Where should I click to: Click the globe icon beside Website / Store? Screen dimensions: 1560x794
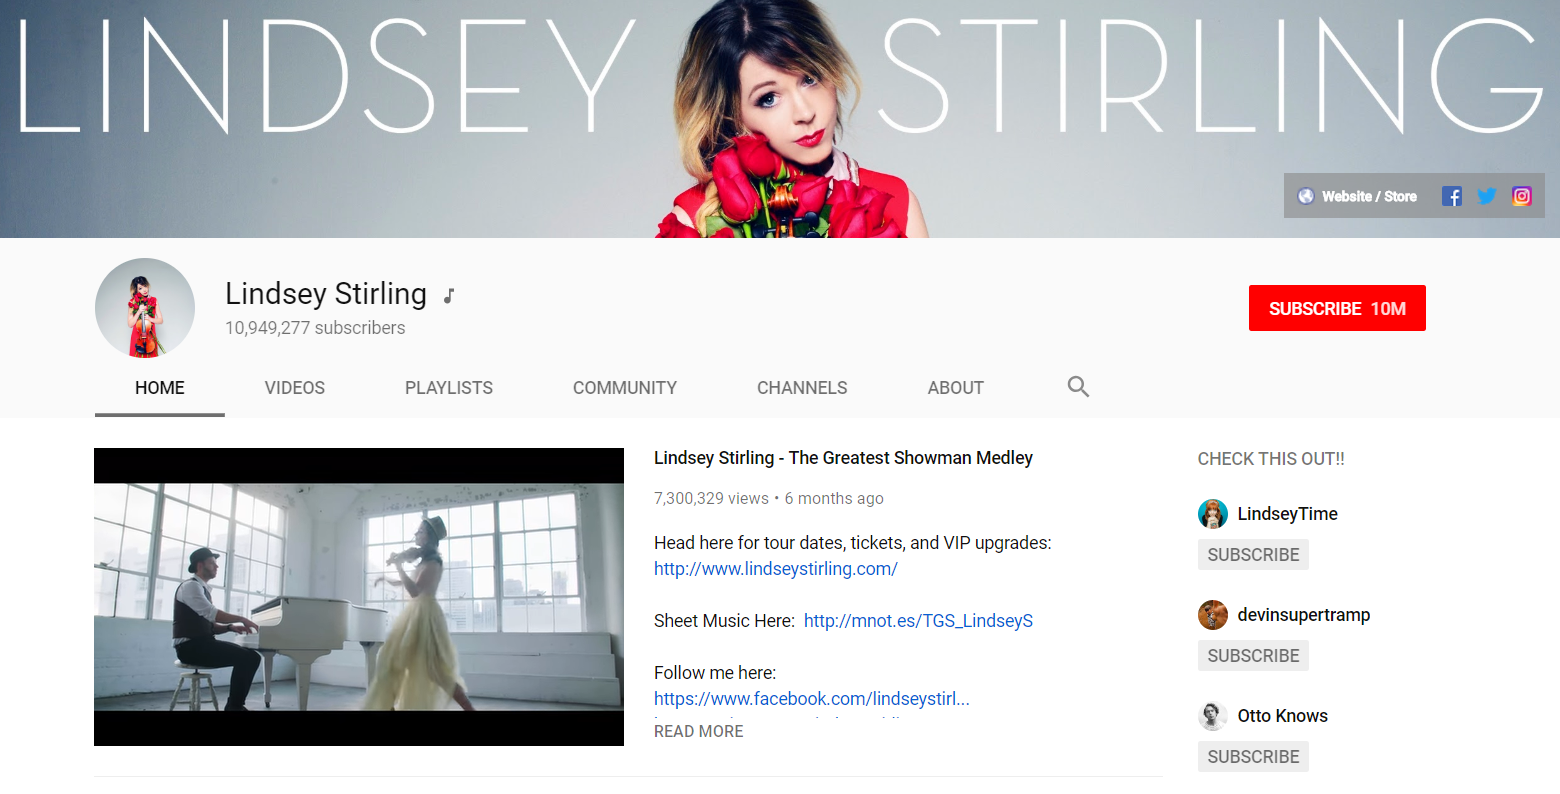point(1306,196)
